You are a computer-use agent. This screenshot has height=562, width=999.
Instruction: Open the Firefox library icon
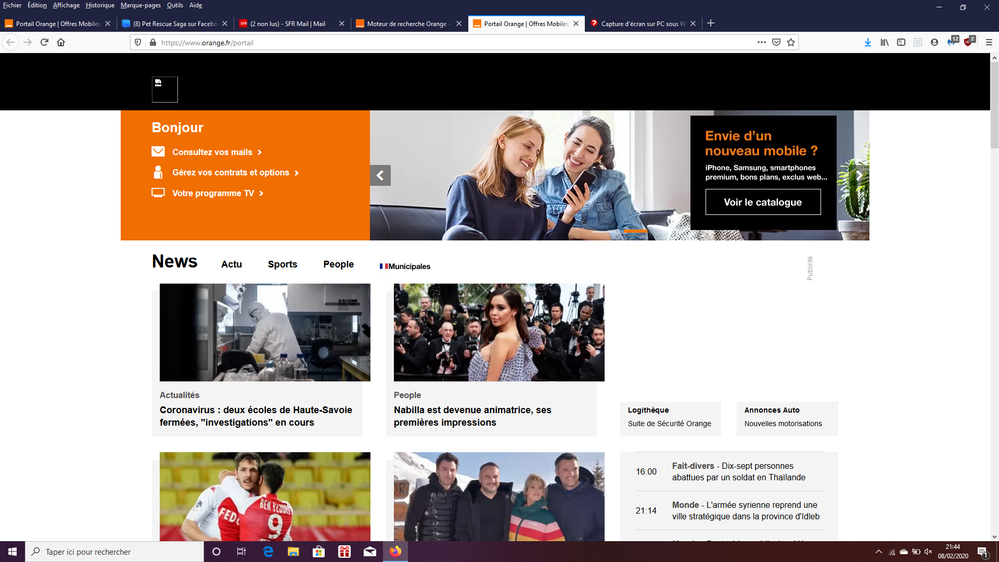click(x=884, y=42)
